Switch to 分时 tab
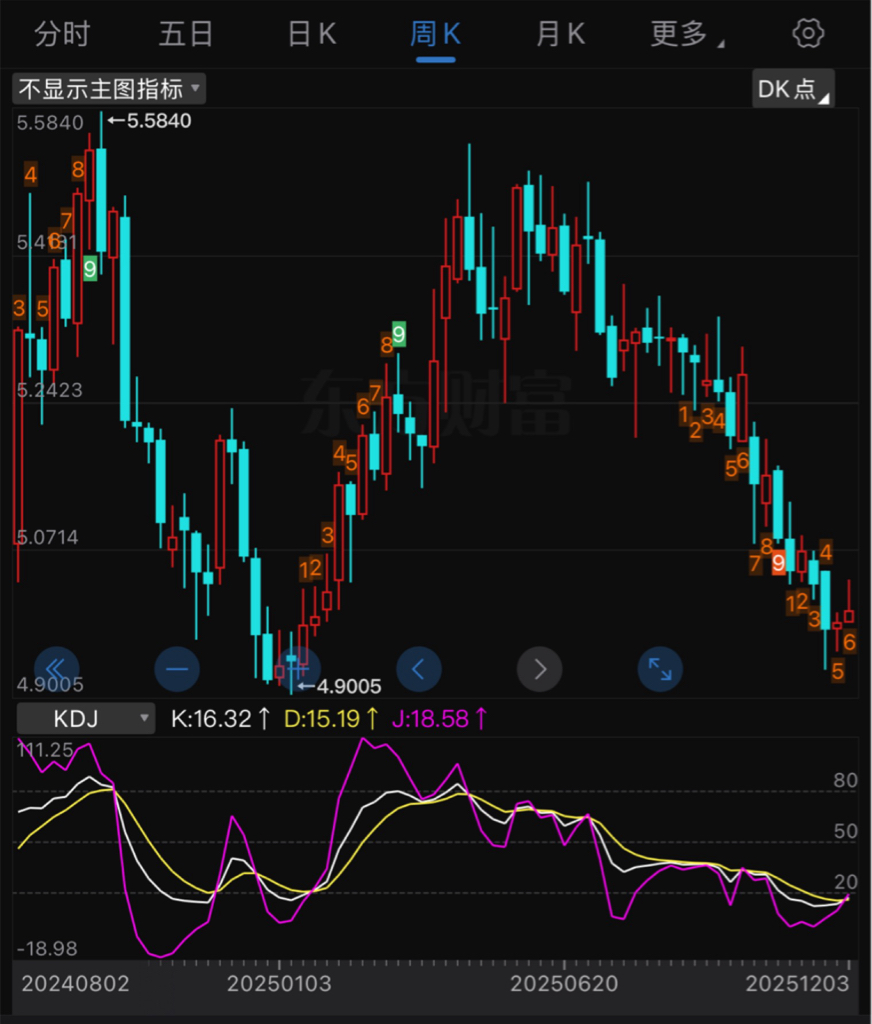The height and width of the screenshot is (1024, 872). tap(62, 34)
